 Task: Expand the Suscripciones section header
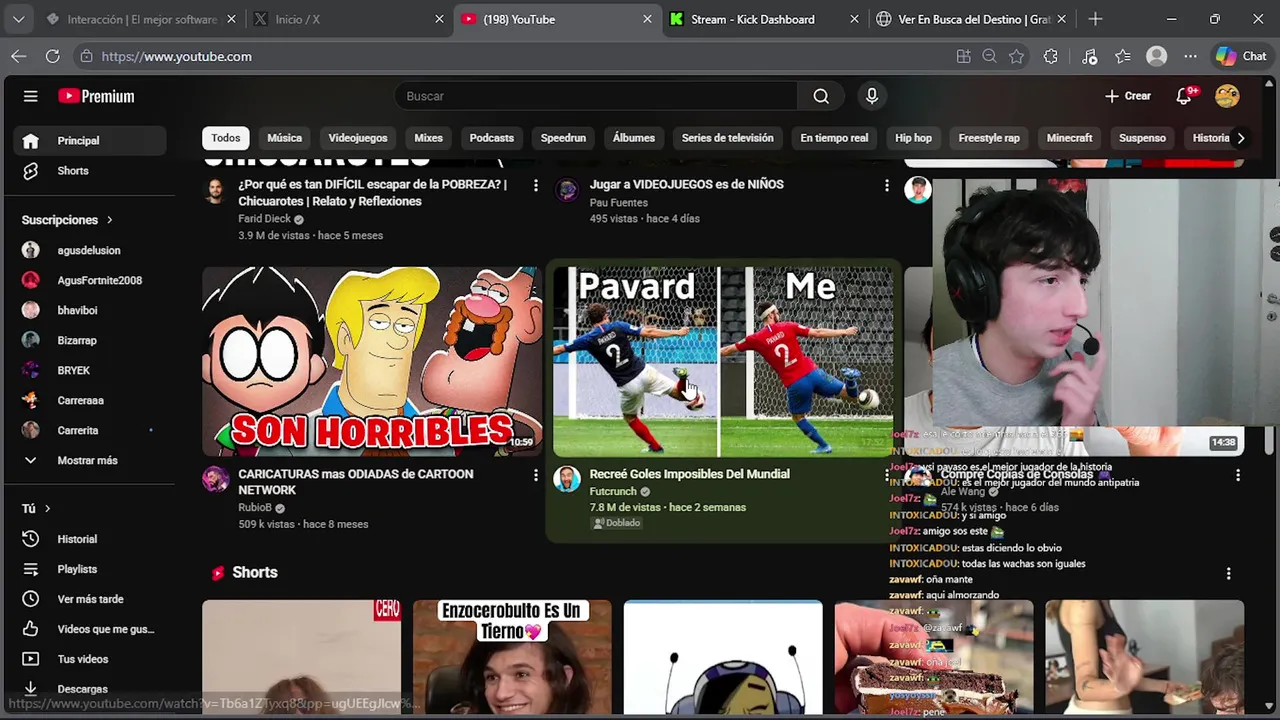pyautogui.click(x=67, y=220)
